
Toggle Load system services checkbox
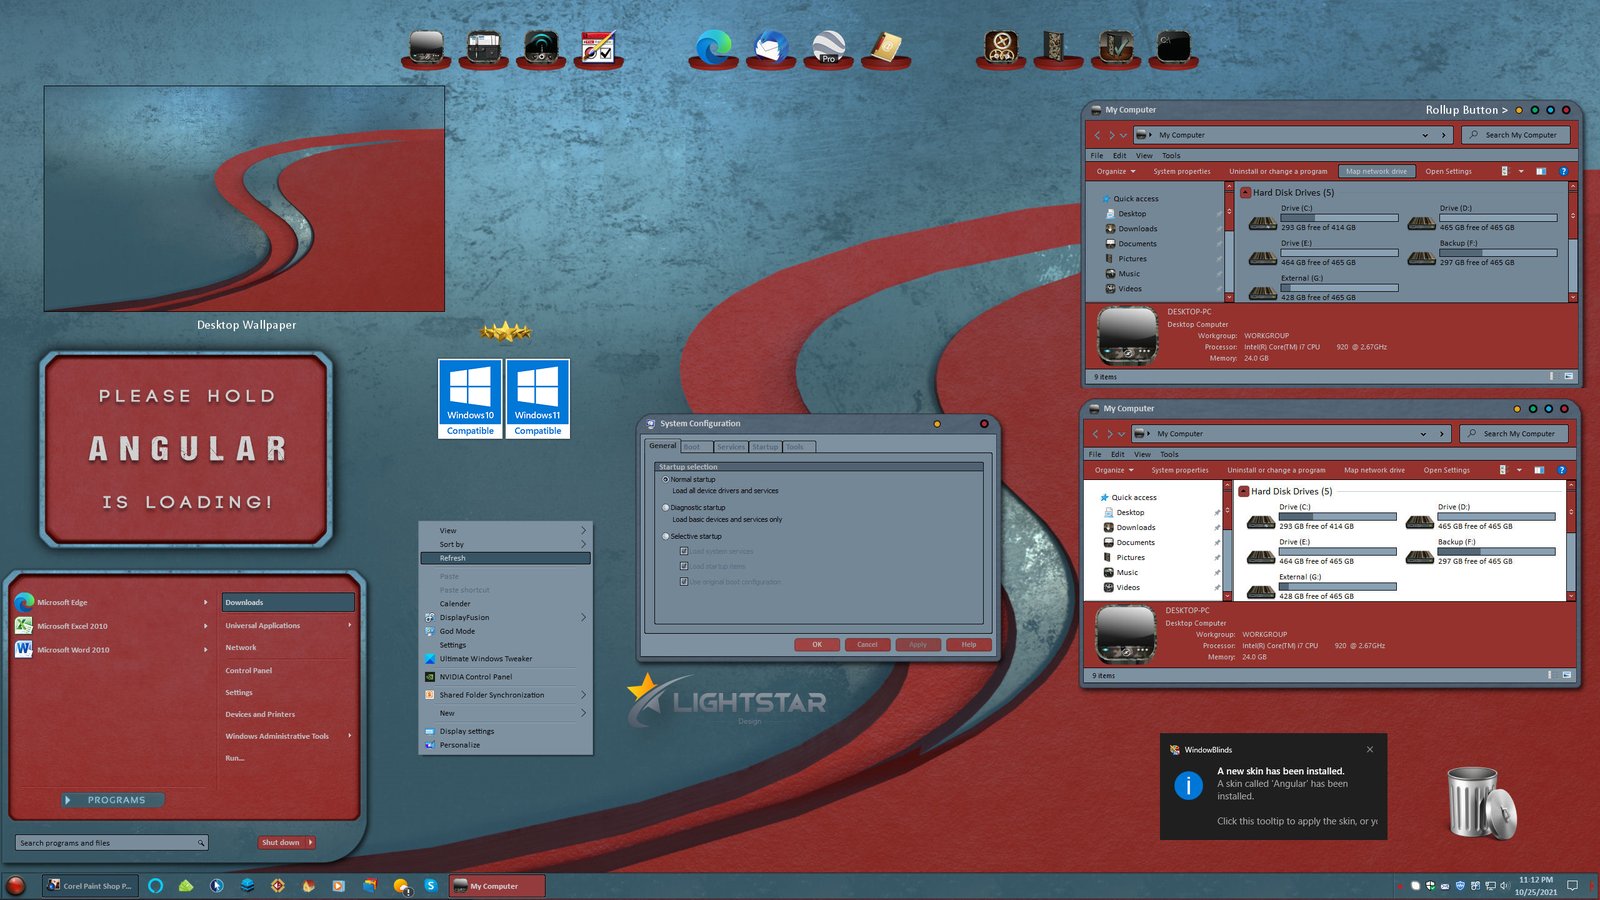684,551
